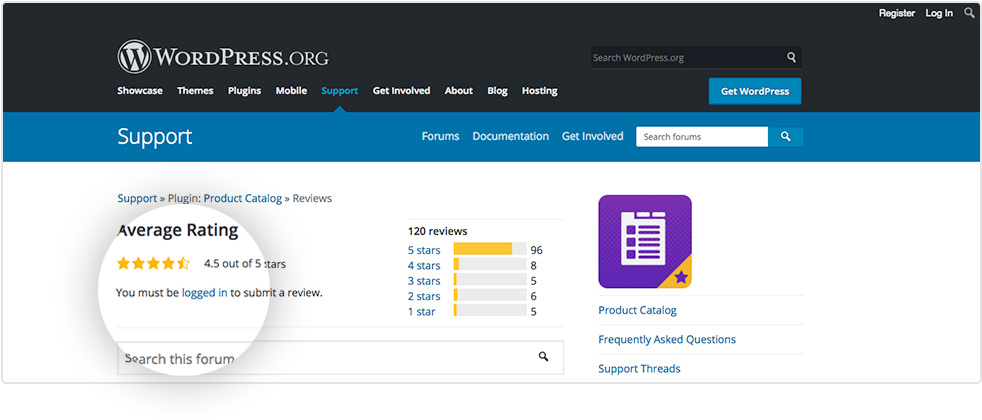Focus the Search this forum field
The image size is (982, 420).
[x=340, y=357]
